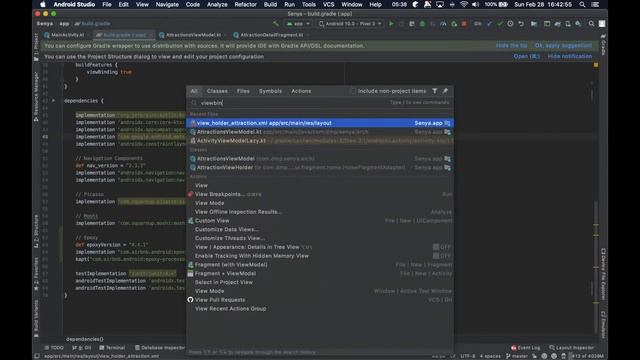Open Event Log tool window
This screenshot has width=640, height=360.
pyautogui.click(x=525, y=348)
